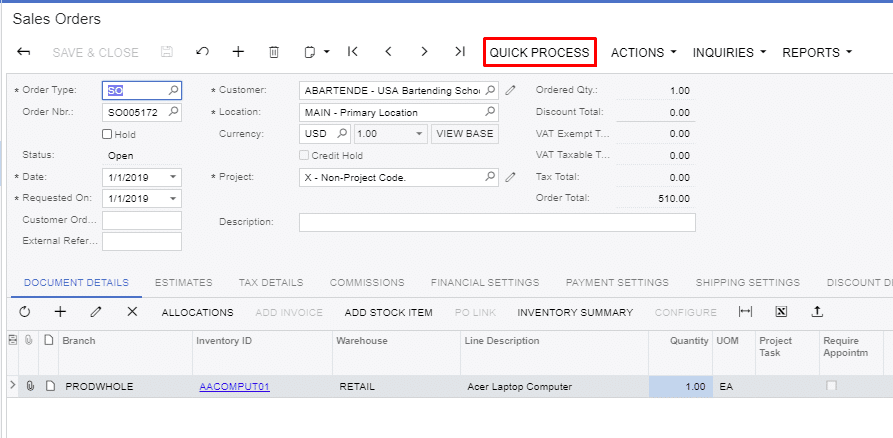Viewport: 893px width, 438px height.
Task: Click the Customer Order input field
Action: pos(142,220)
